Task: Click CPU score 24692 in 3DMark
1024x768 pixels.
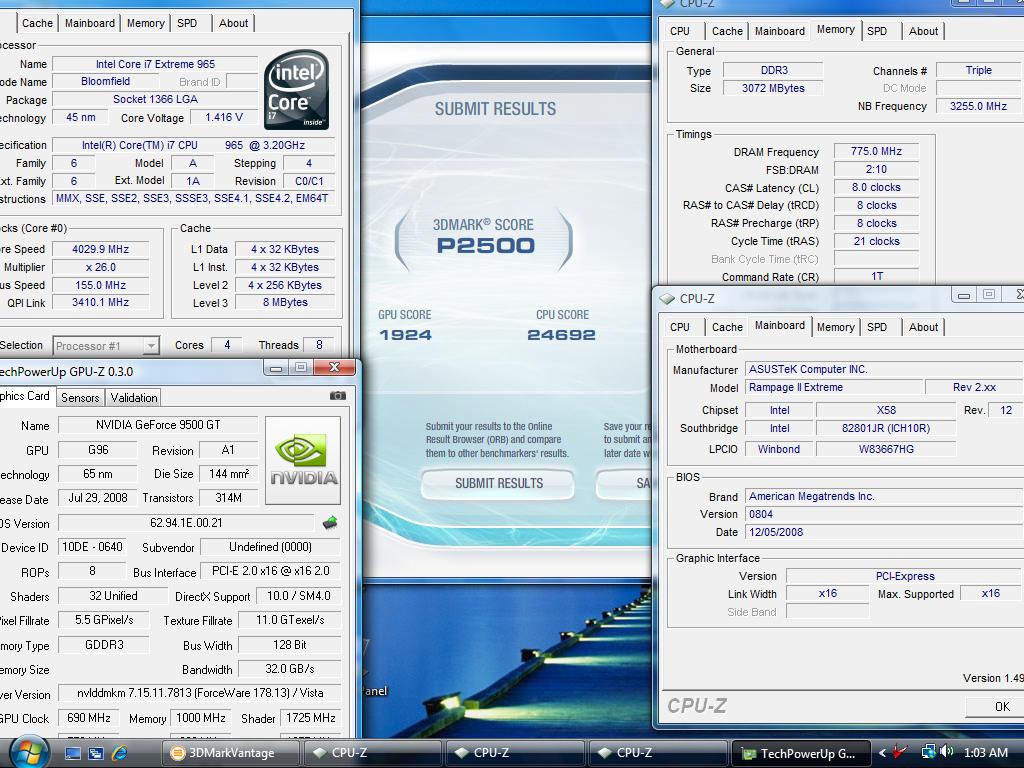Action: coord(561,335)
